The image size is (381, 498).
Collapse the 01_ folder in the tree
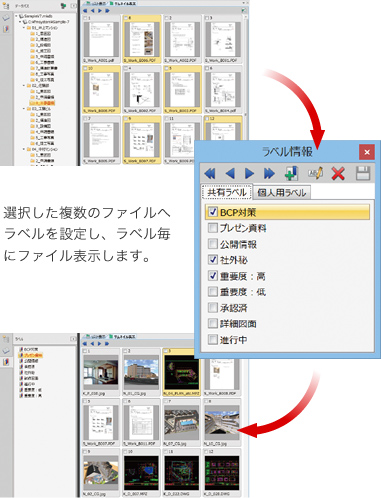click(24, 28)
